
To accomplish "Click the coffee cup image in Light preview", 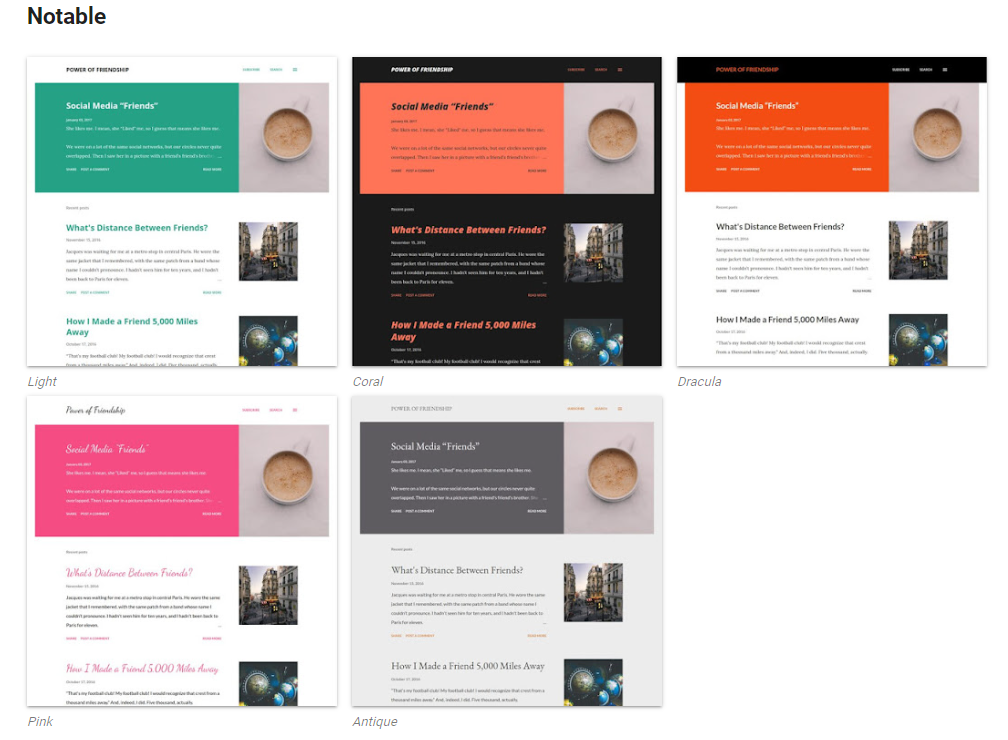I will 284,137.
